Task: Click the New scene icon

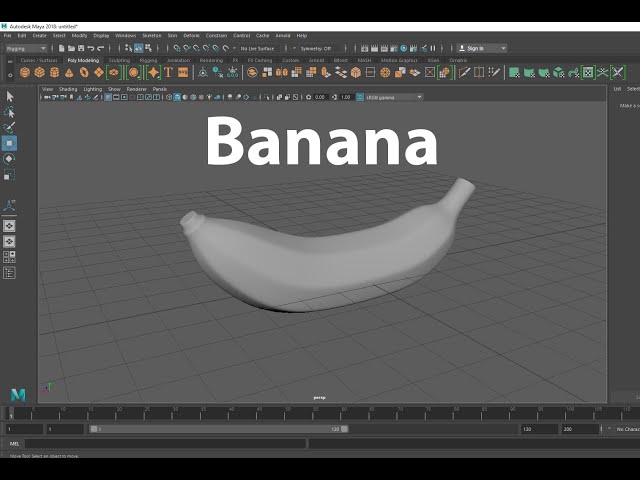Action: (x=62, y=48)
